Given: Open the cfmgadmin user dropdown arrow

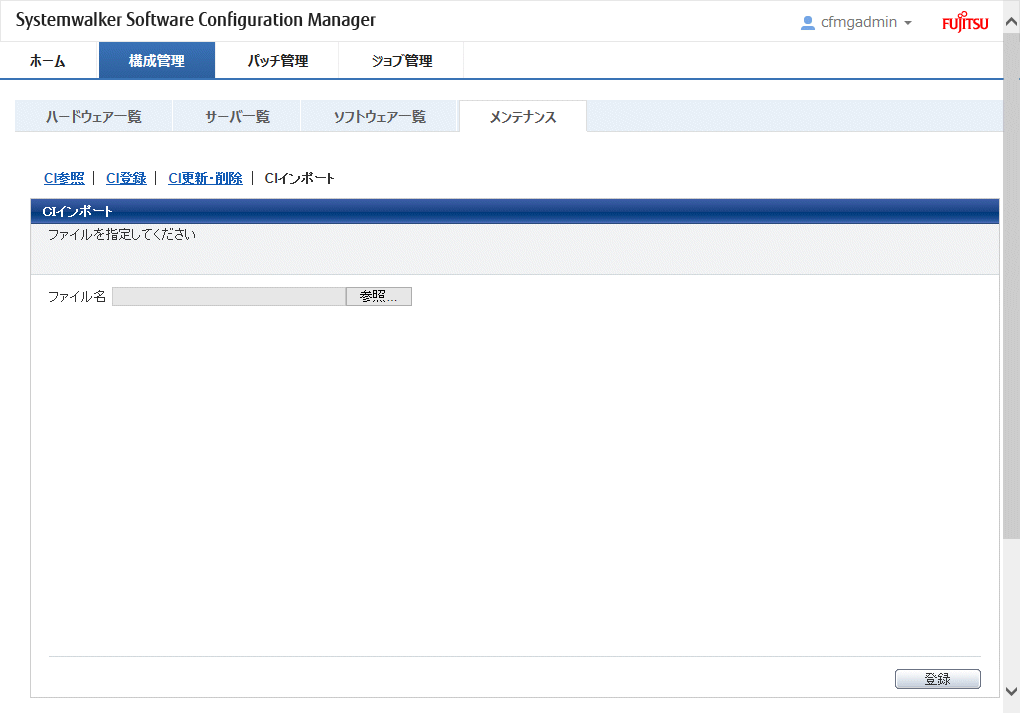Looking at the screenshot, I should (x=907, y=23).
